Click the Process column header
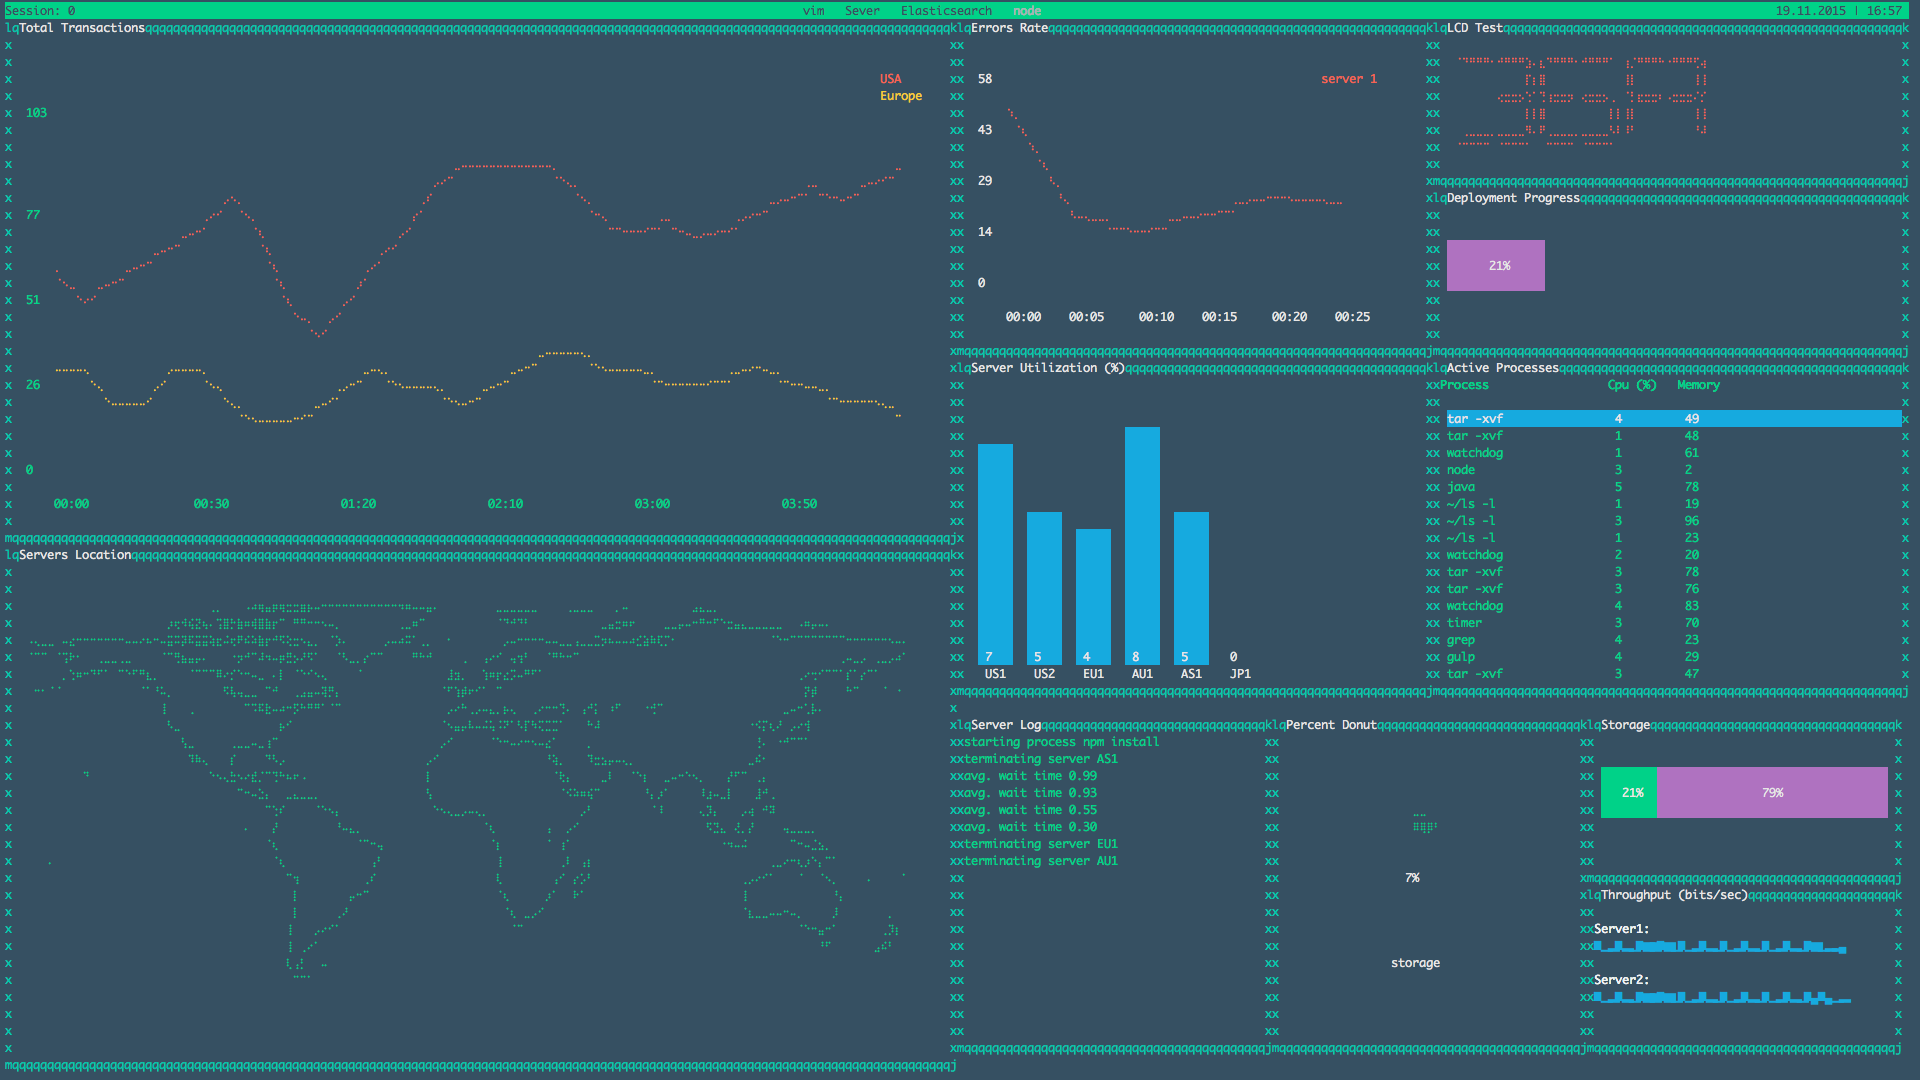Viewport: 1920px width, 1080px height. point(1464,385)
